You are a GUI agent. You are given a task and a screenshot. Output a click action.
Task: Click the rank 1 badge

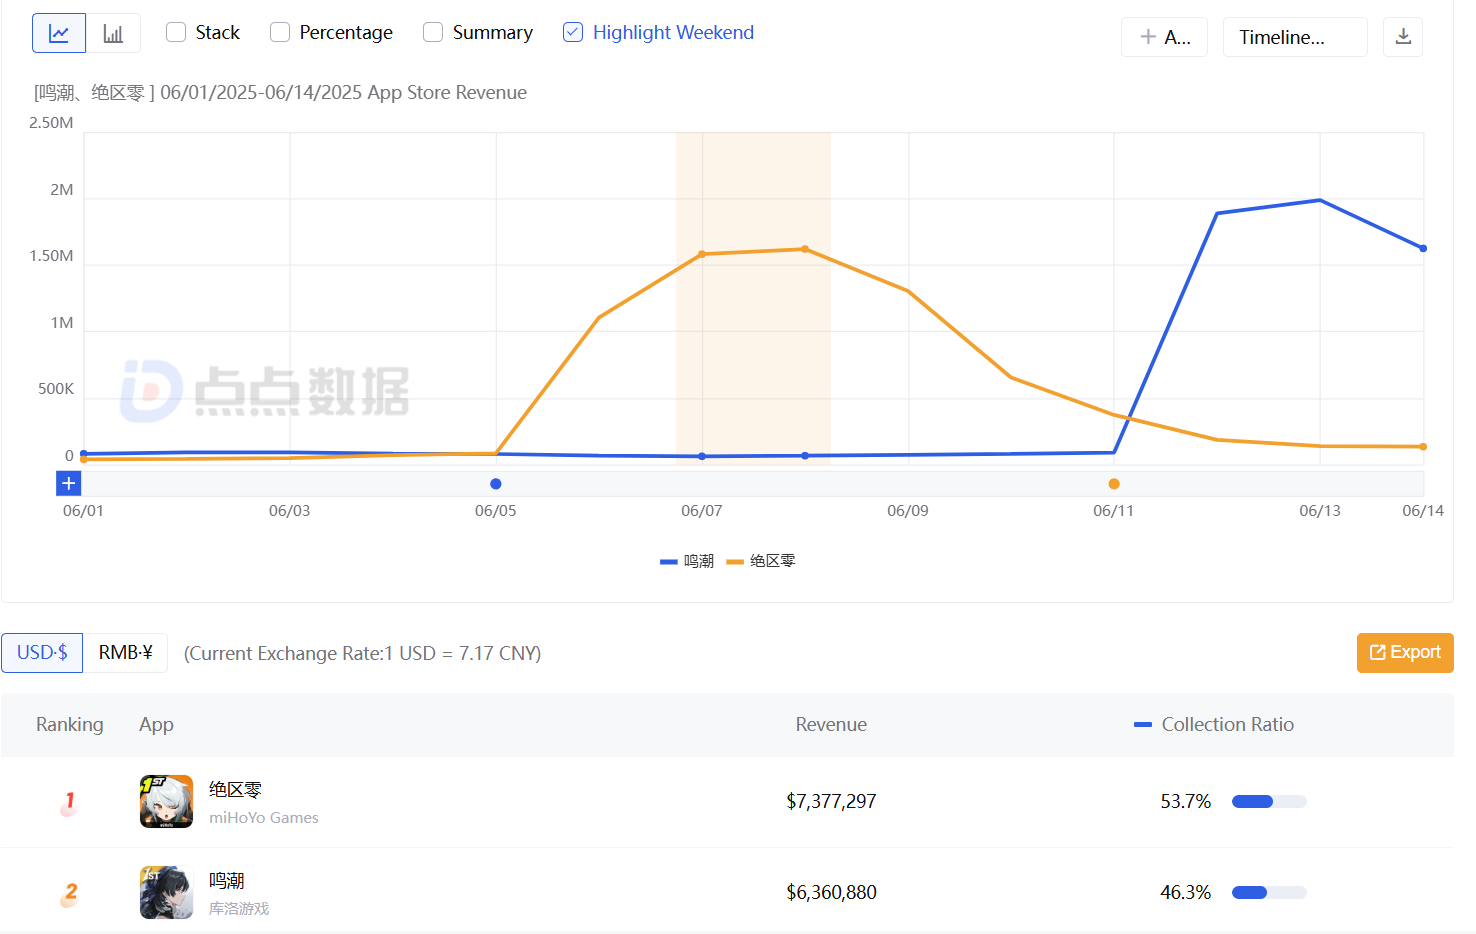point(69,802)
